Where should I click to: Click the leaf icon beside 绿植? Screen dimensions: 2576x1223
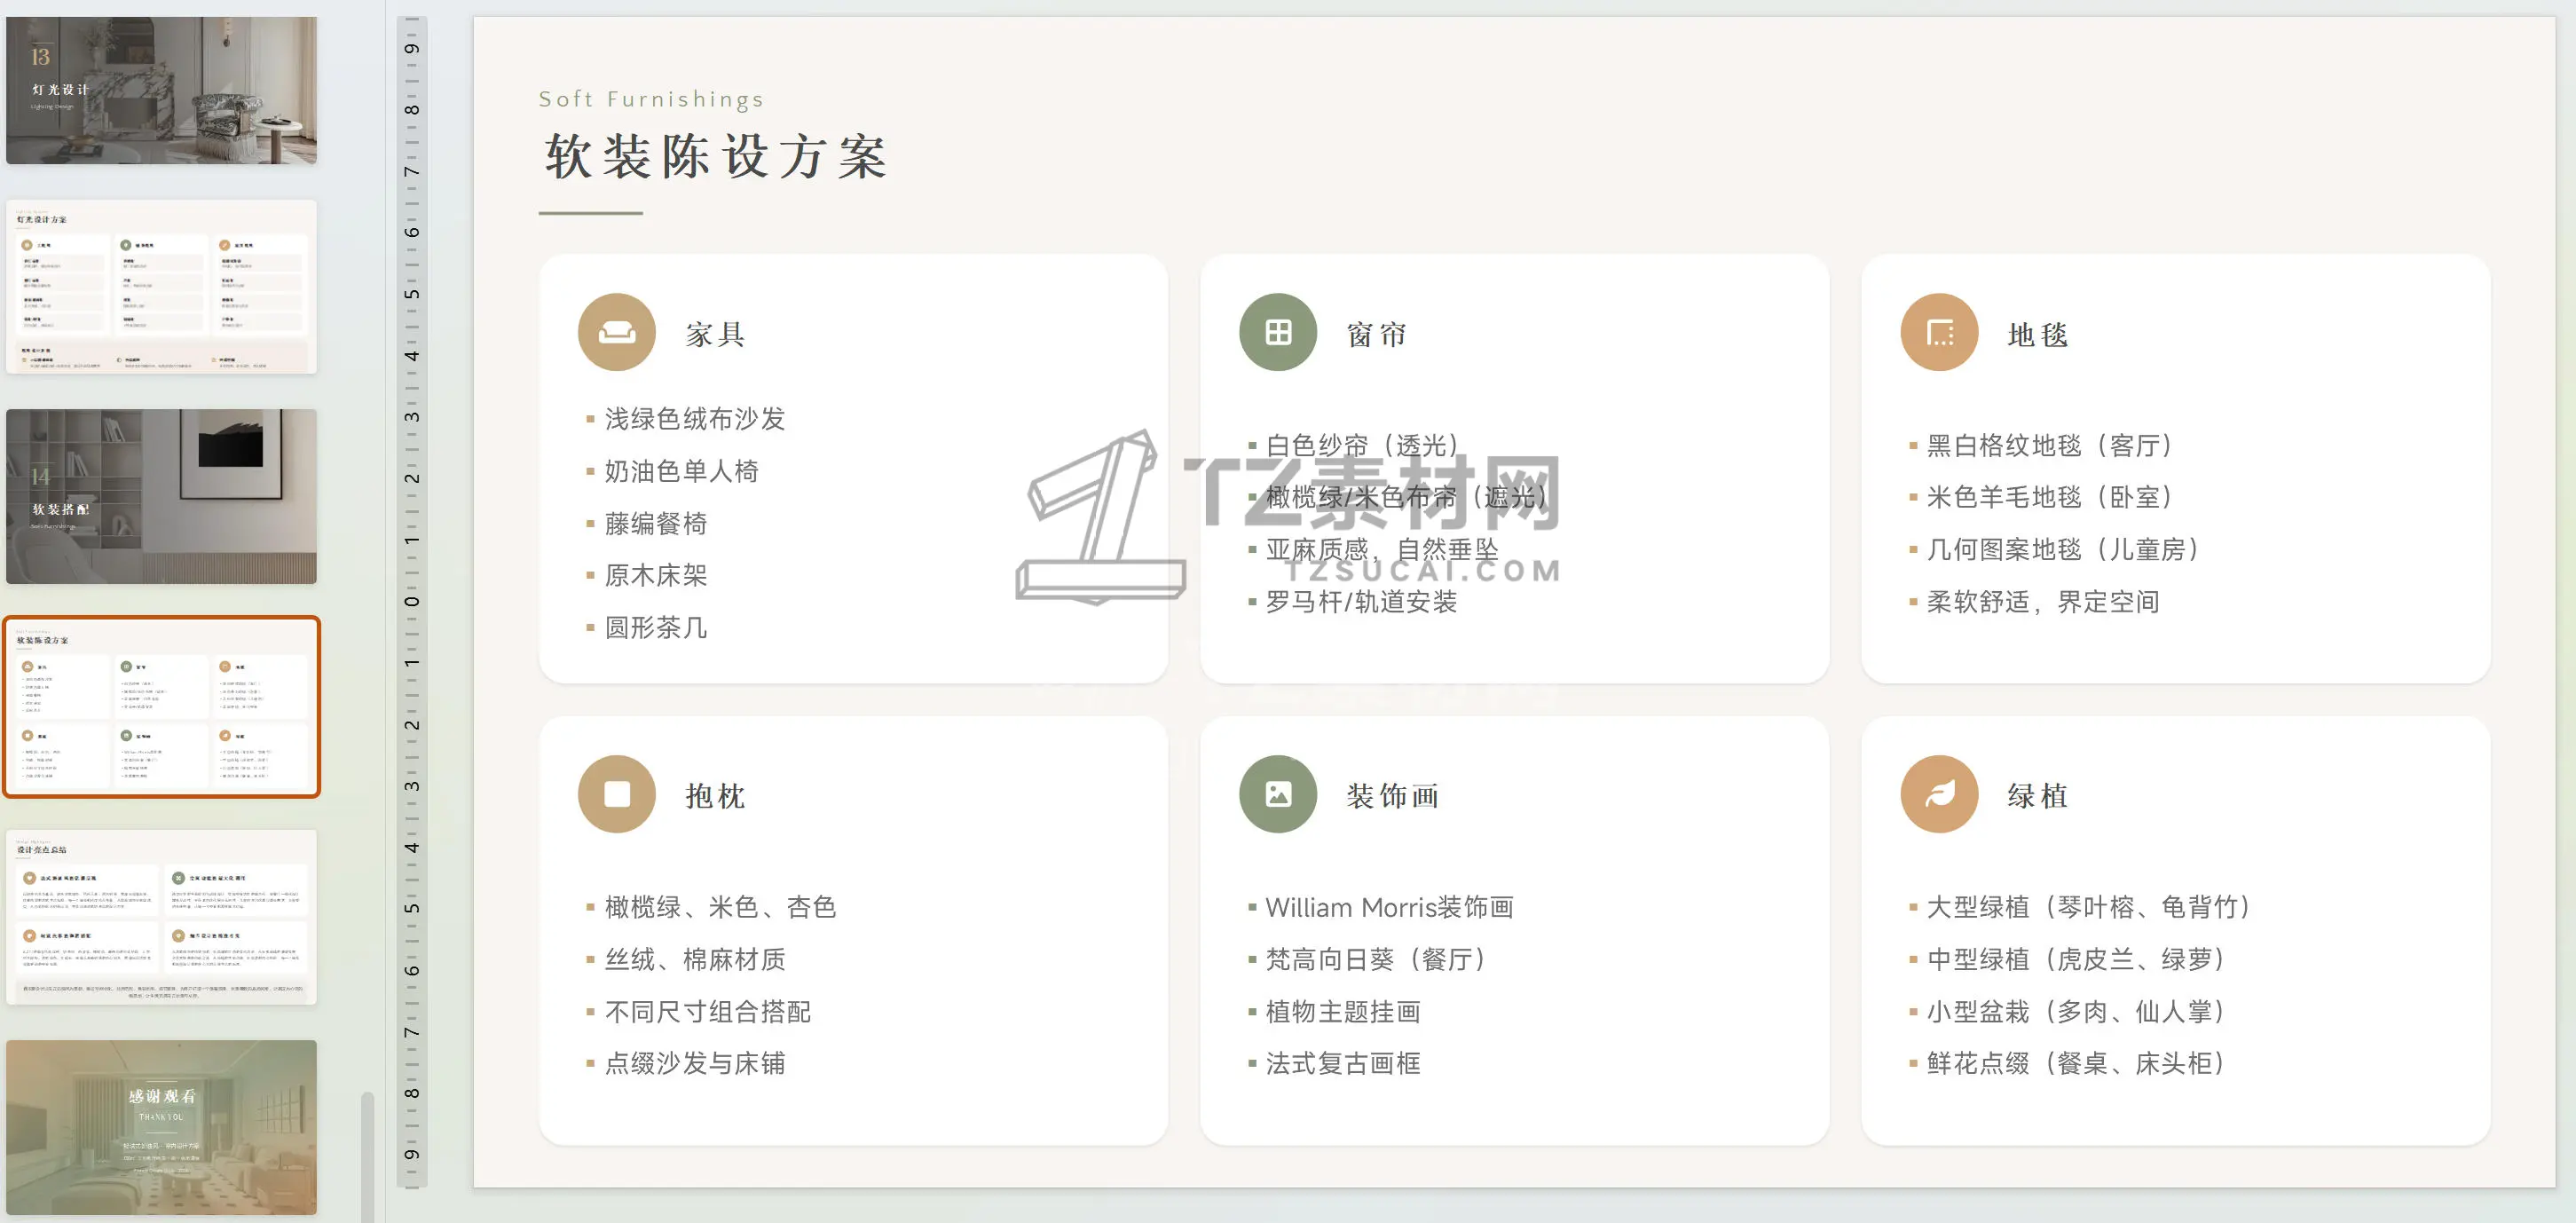[1938, 794]
